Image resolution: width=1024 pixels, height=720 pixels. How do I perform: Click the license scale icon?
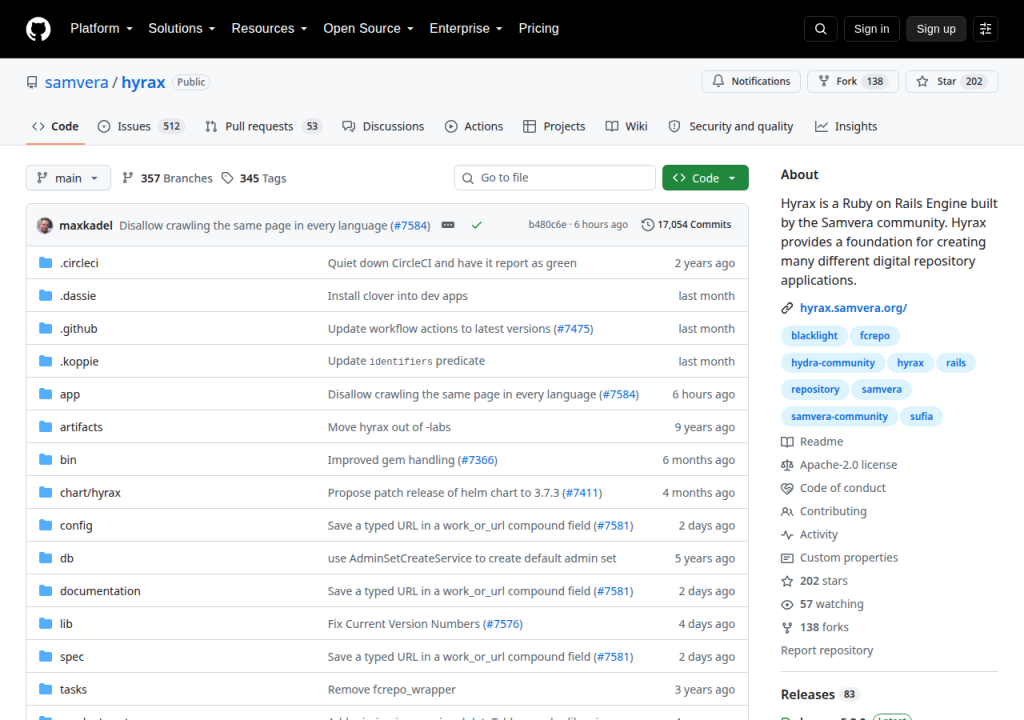click(787, 465)
